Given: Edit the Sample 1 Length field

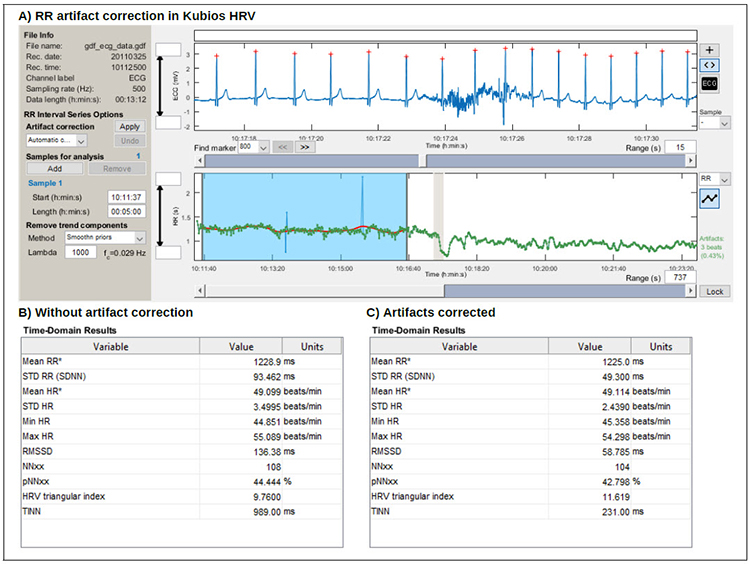Looking at the screenshot, I should [126, 211].
